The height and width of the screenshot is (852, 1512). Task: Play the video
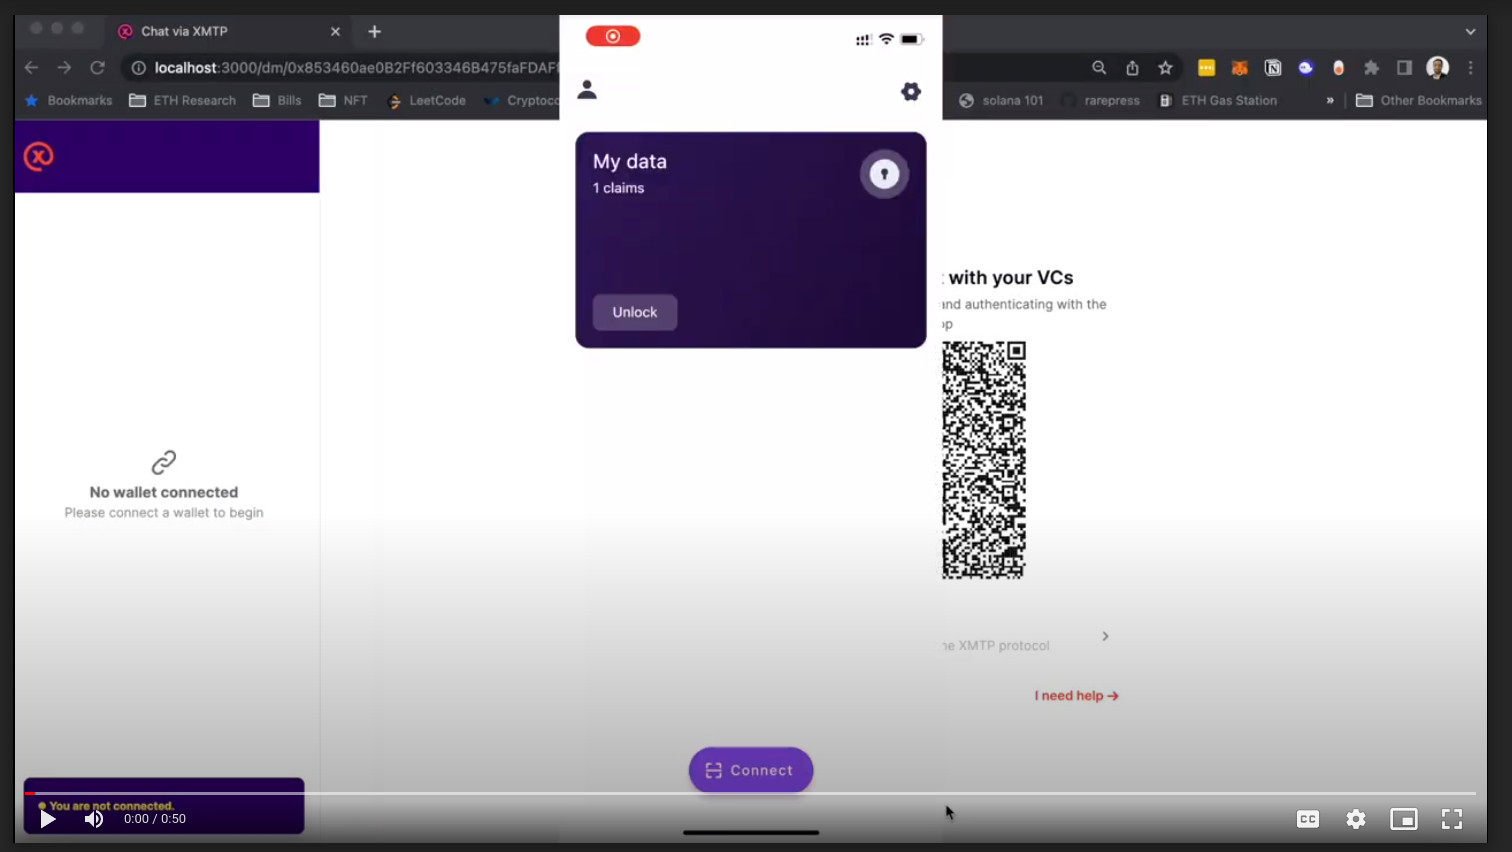(48, 819)
